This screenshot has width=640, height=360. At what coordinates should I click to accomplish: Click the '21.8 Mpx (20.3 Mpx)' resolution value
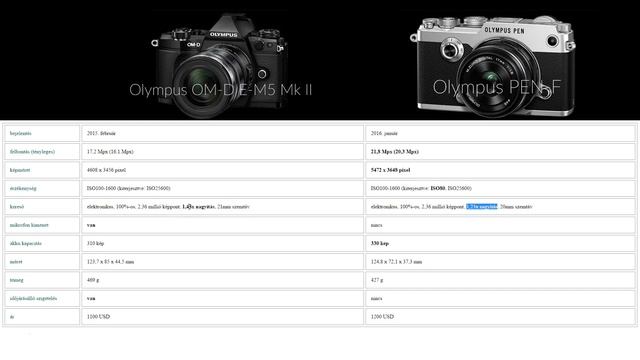[x=395, y=152]
